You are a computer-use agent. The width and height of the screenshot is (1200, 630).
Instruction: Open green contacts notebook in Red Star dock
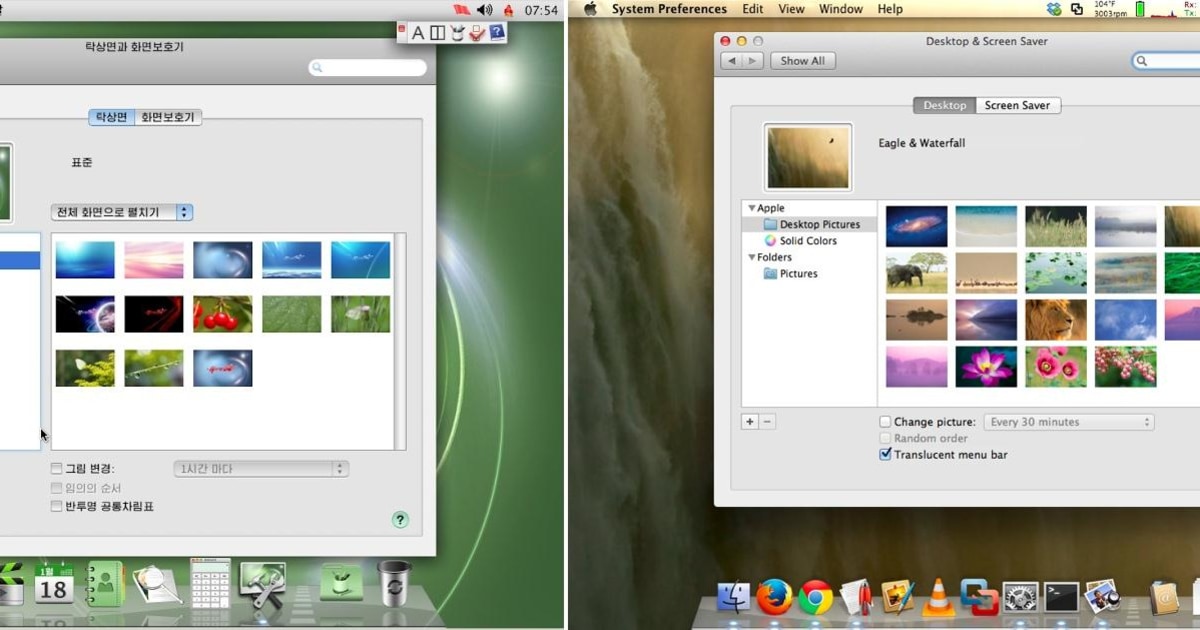tap(105, 583)
